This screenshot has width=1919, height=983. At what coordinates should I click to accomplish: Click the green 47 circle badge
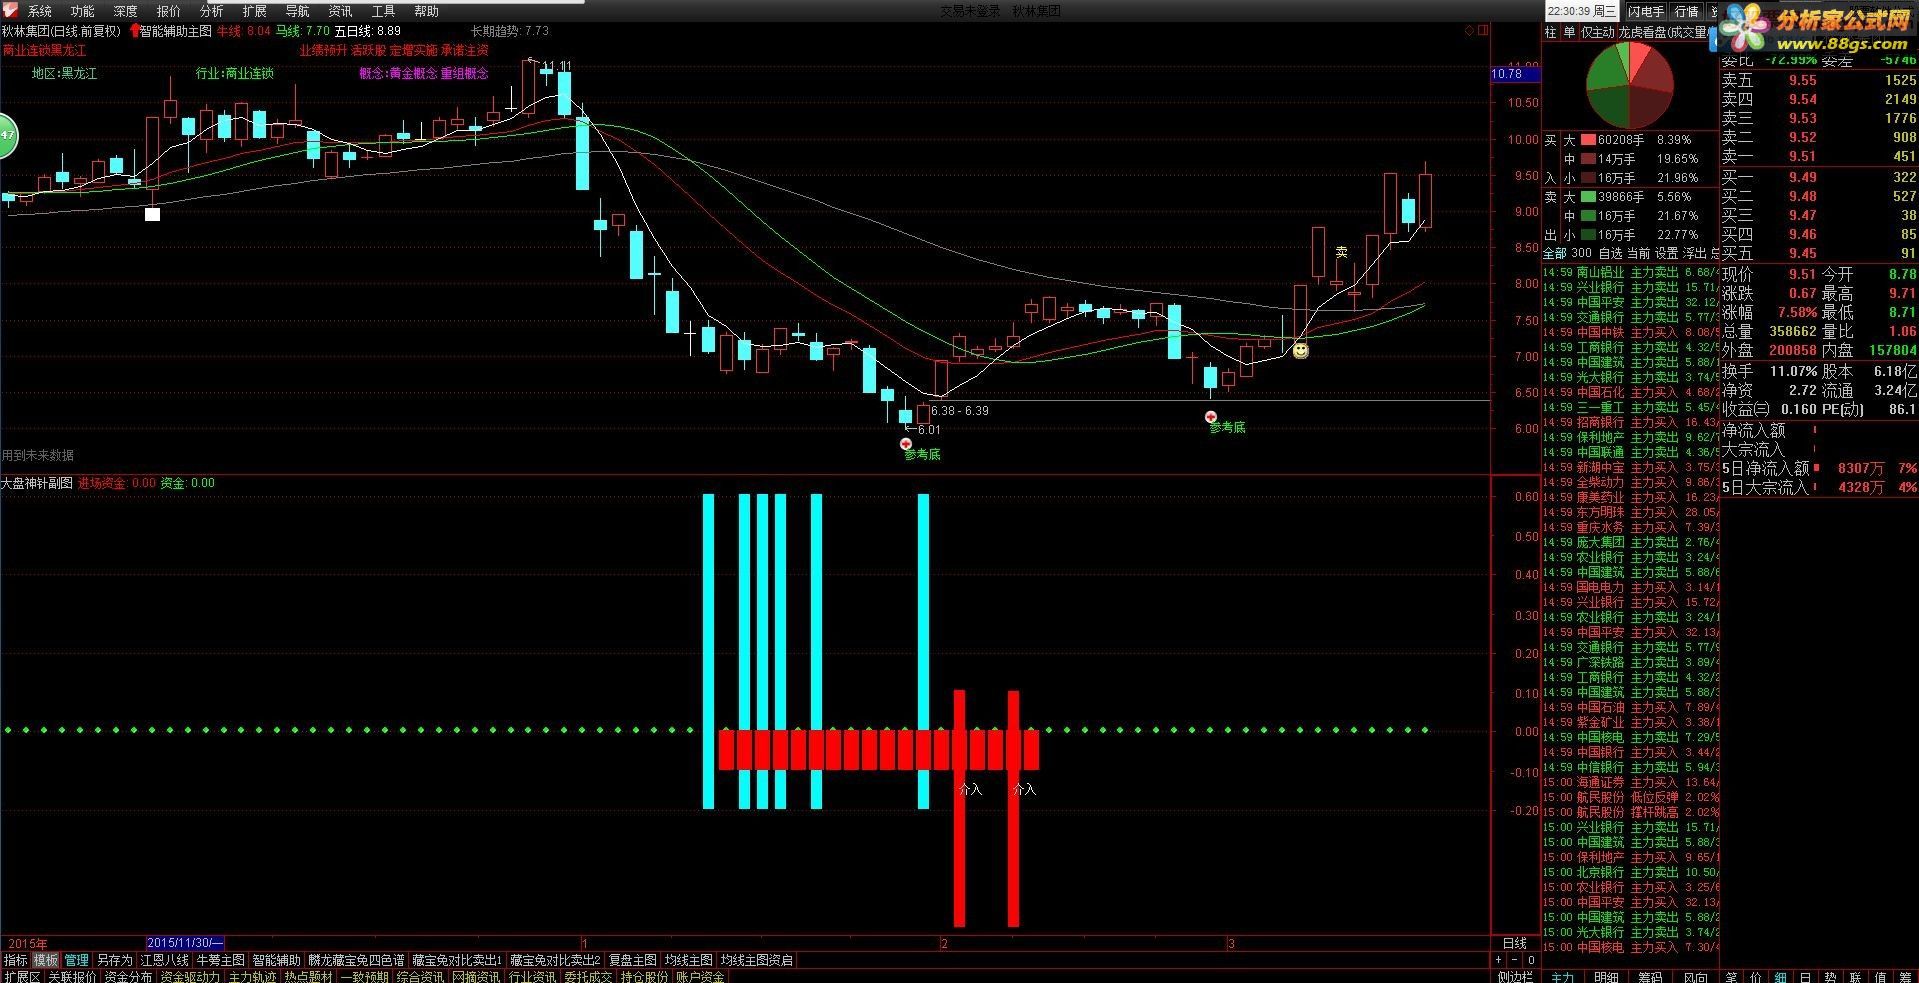coord(7,136)
